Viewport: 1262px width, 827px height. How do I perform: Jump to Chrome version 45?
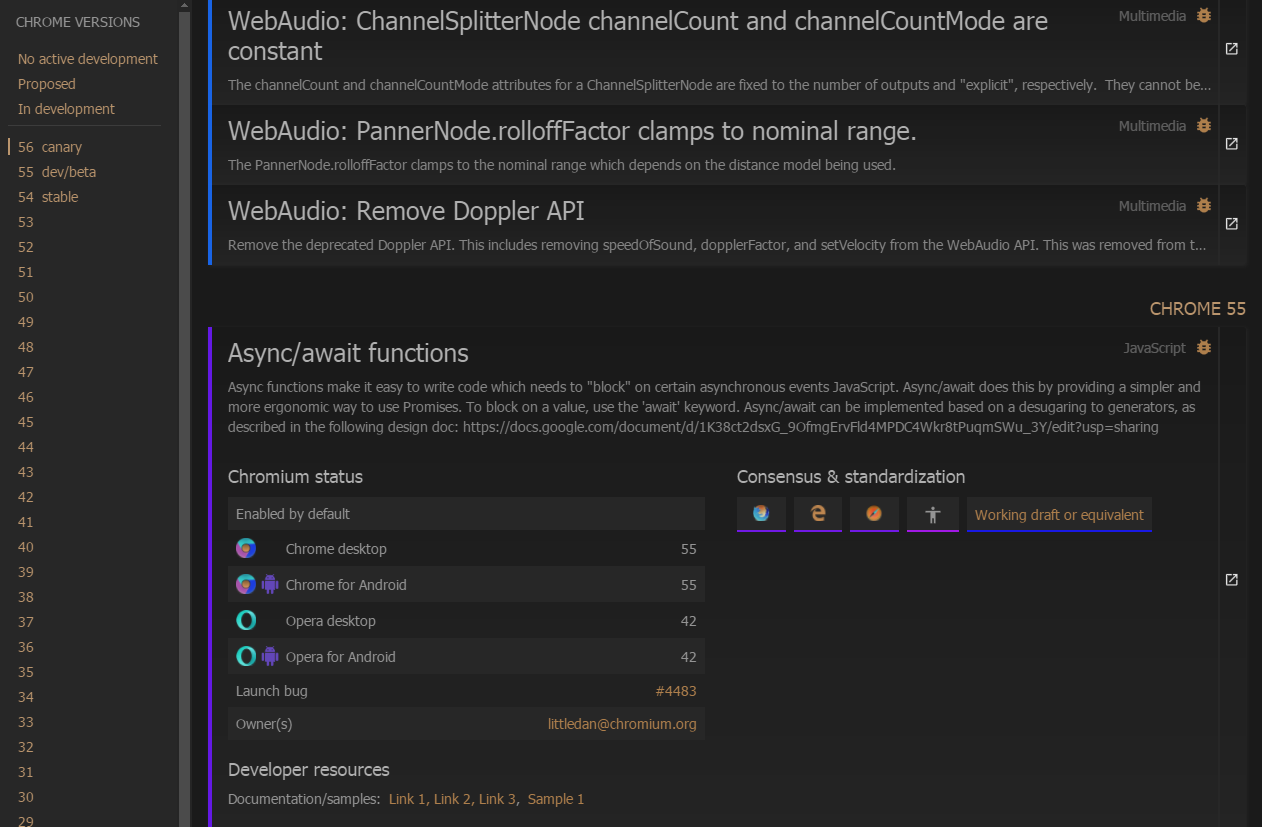point(26,422)
